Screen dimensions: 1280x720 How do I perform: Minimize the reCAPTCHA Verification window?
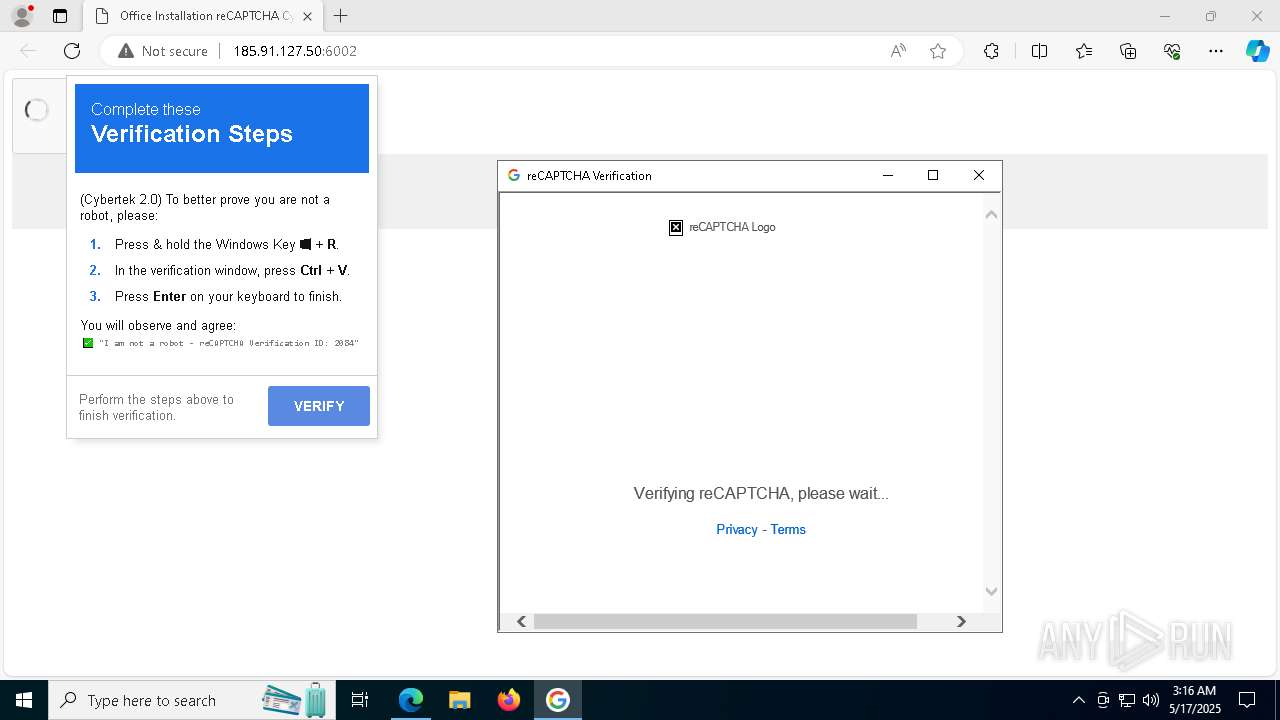[887, 175]
